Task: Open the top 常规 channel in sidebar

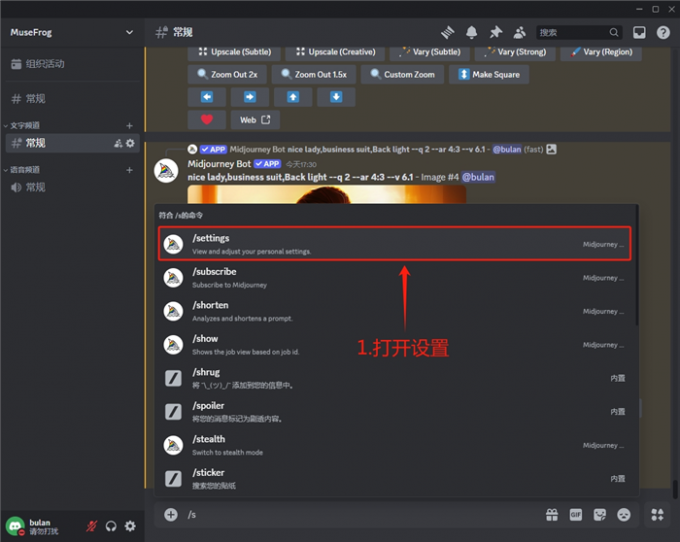Action: pos(72,98)
